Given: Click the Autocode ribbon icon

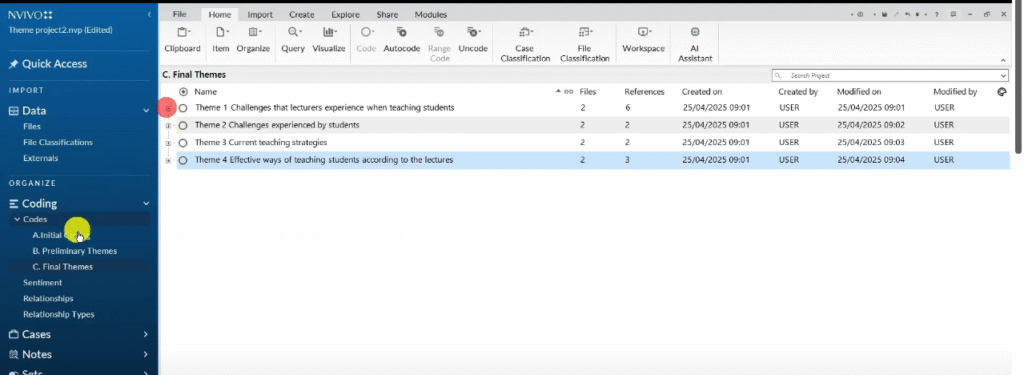Looking at the screenshot, I should tap(402, 32).
